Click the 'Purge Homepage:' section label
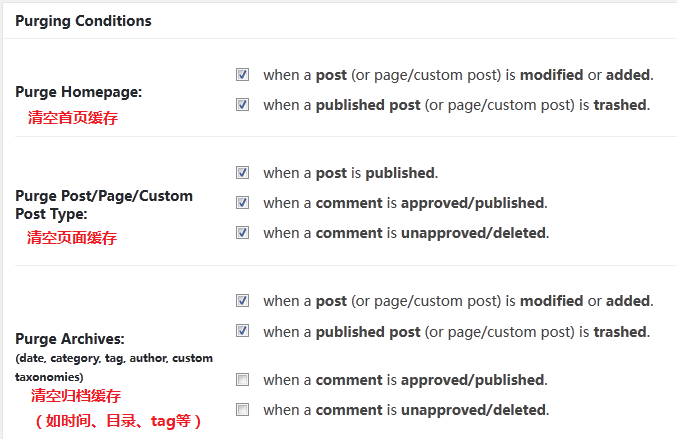 pyautogui.click(x=79, y=92)
